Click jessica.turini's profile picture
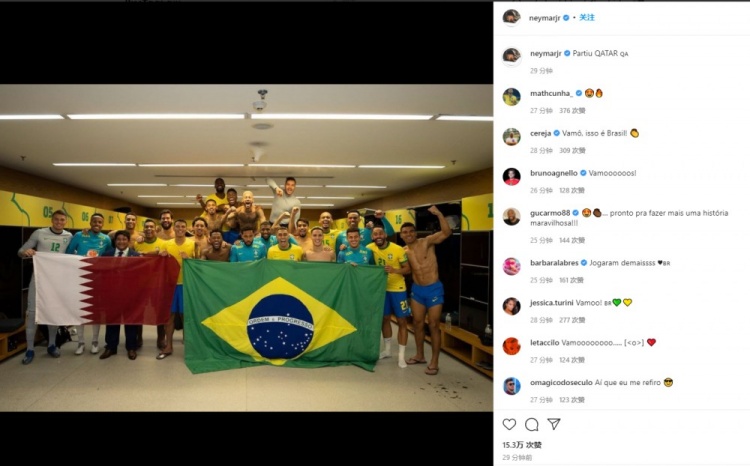The image size is (750, 466). 511,306
